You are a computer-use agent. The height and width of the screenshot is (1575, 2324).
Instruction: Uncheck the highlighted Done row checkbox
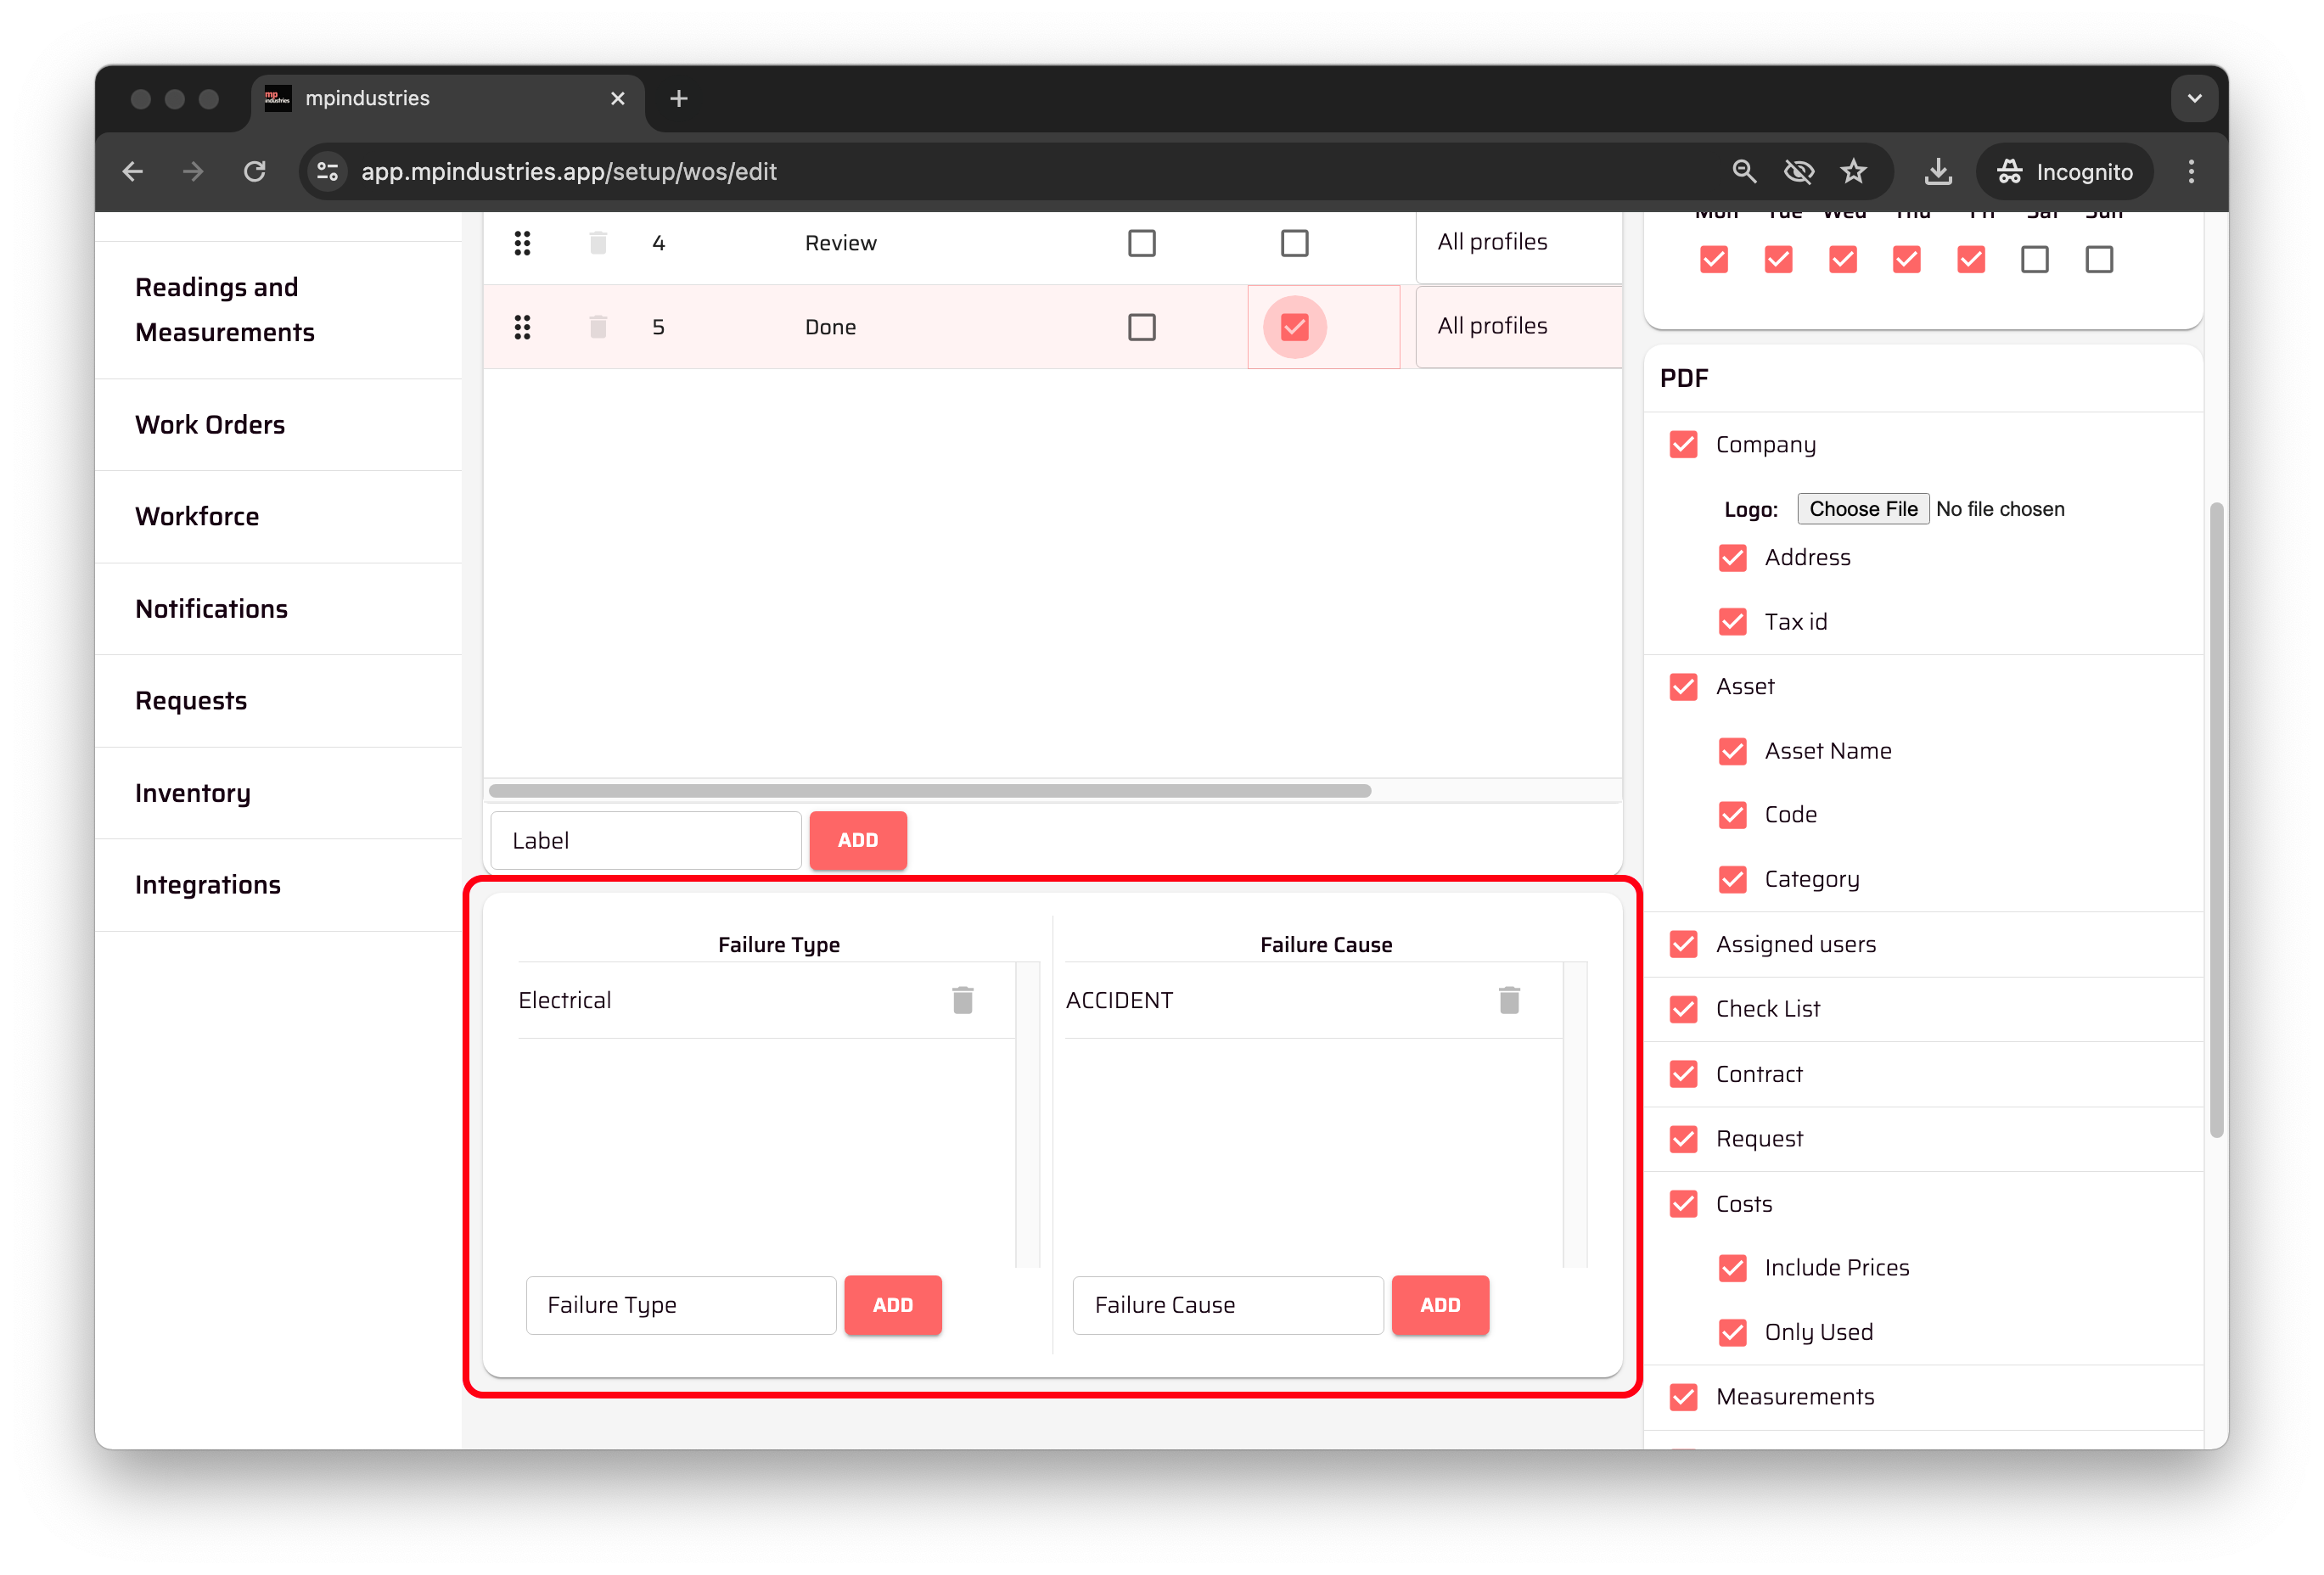(1294, 327)
